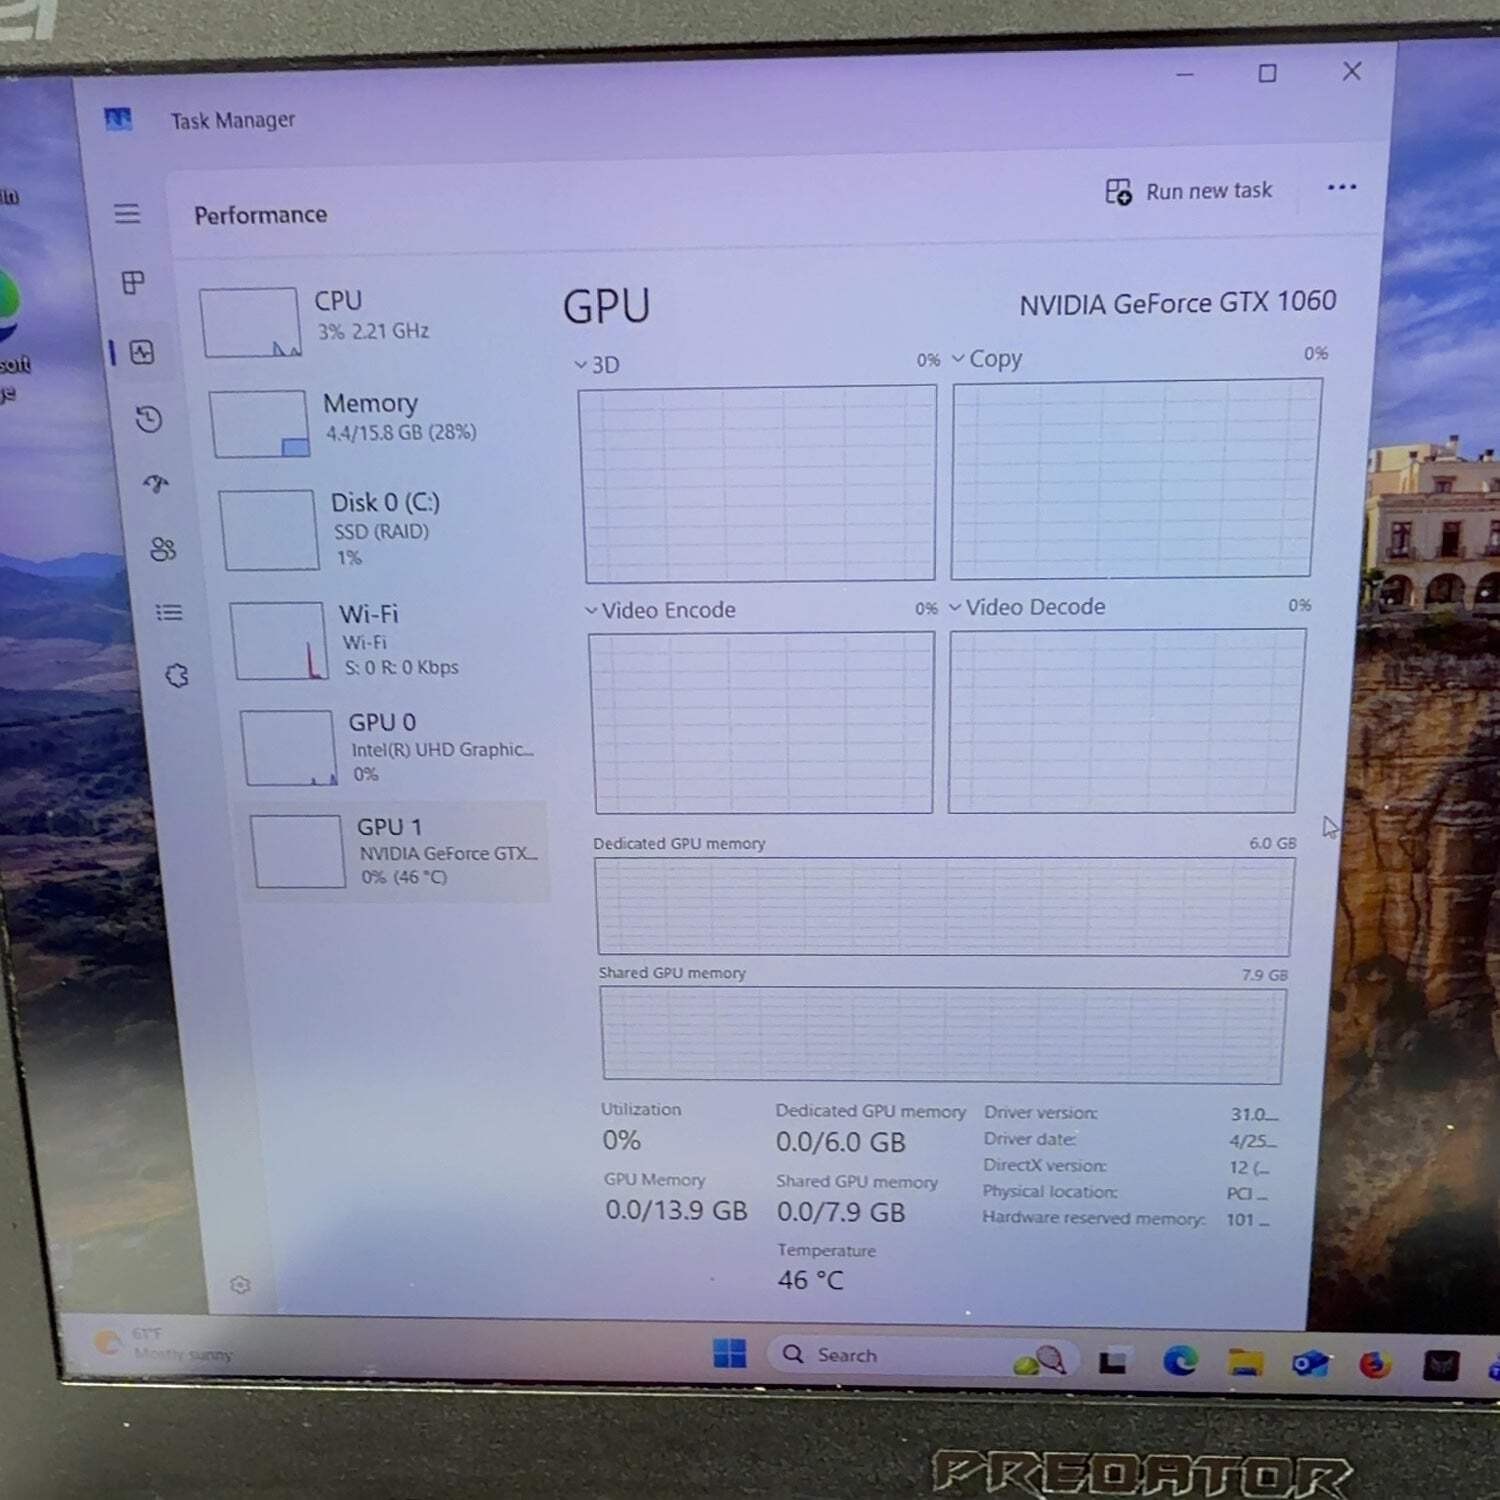Click the Shared GPU memory graph
The width and height of the screenshot is (1500, 1500).
(942, 1034)
